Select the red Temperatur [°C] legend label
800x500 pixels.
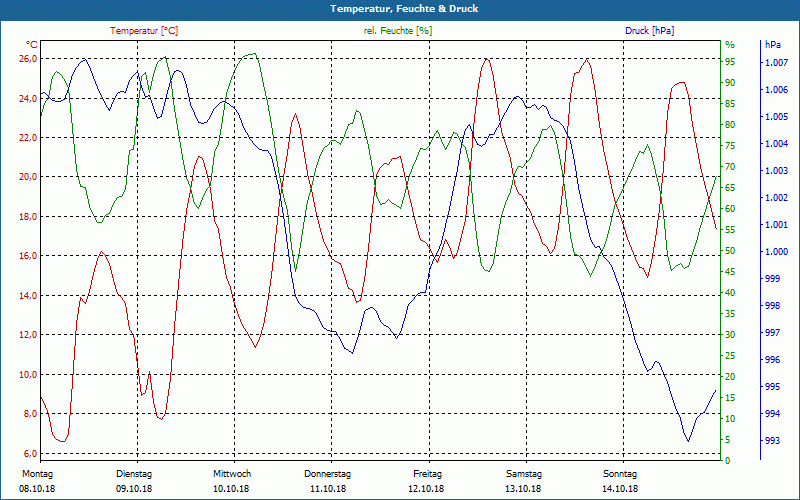(x=144, y=31)
